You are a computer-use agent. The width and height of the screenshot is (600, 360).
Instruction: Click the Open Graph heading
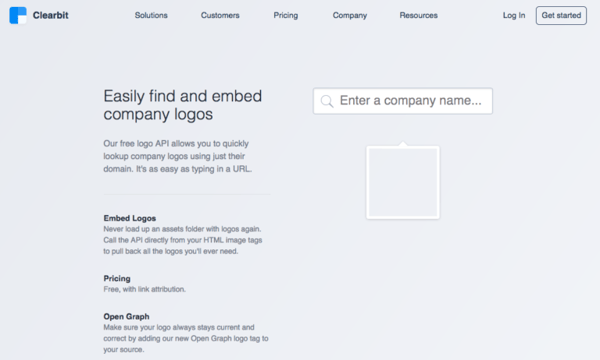[126, 316]
